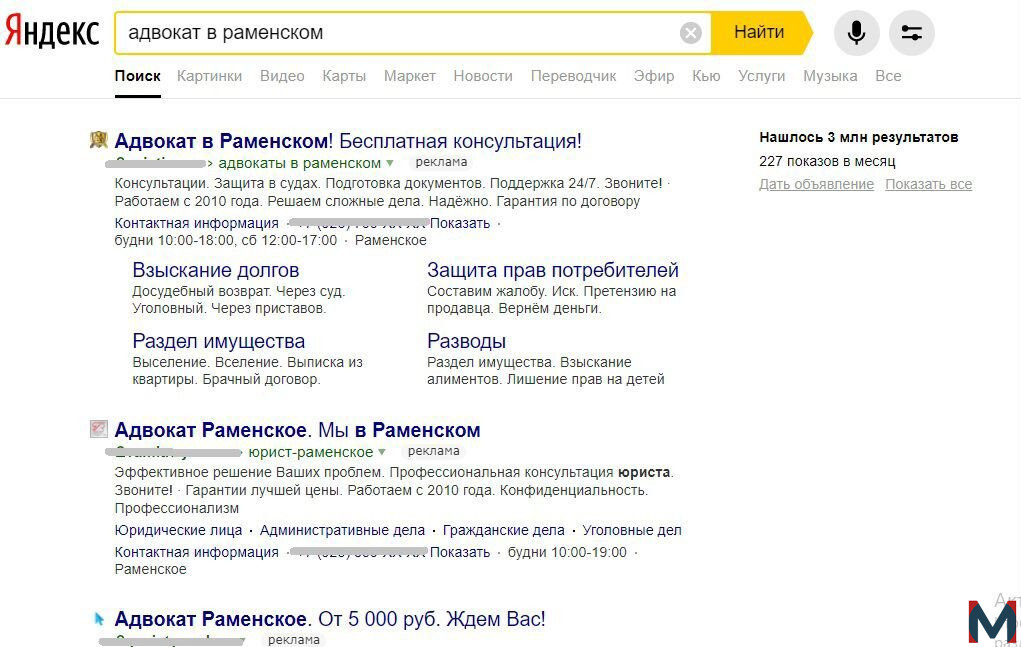The image size is (1021, 647).
Task: Click favicon of first ad result
Action: tap(98, 139)
